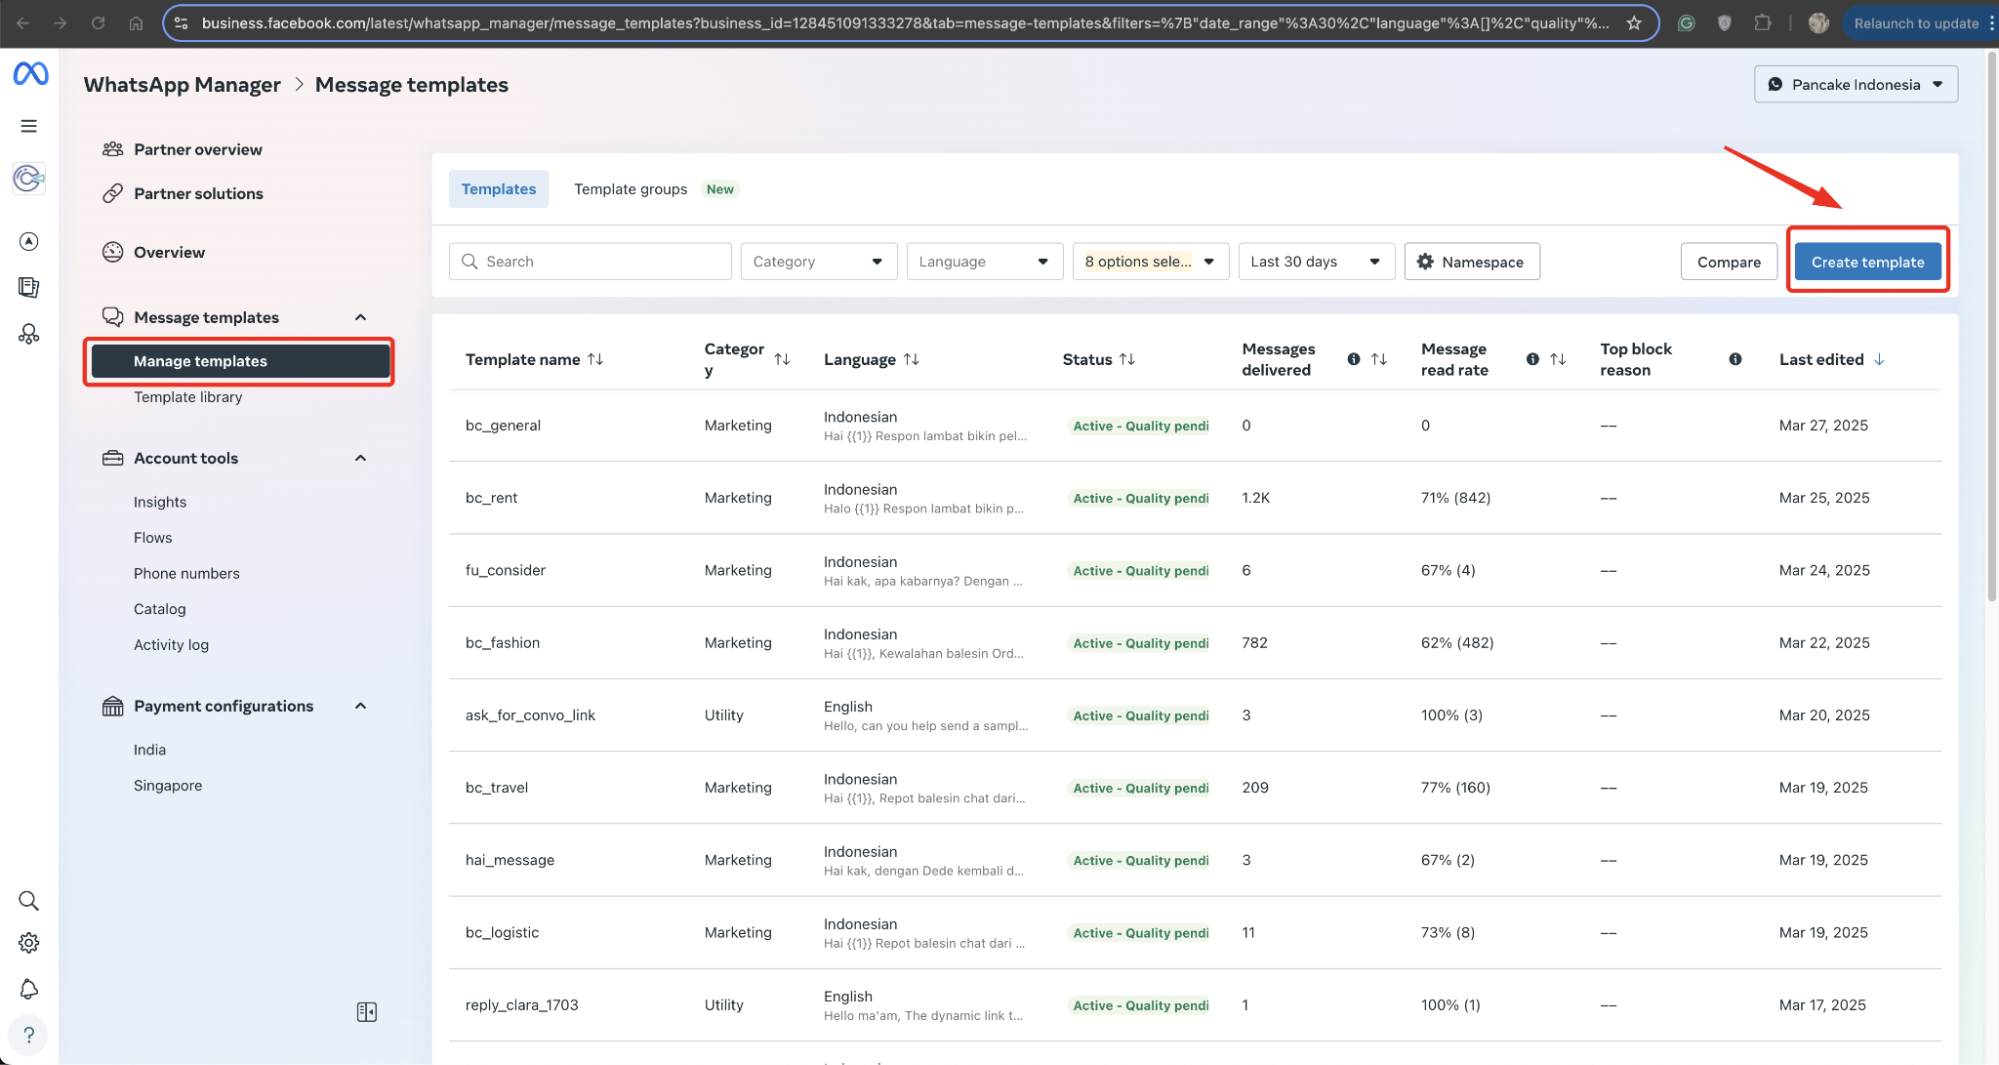Open notifications bell icon

coord(29,989)
